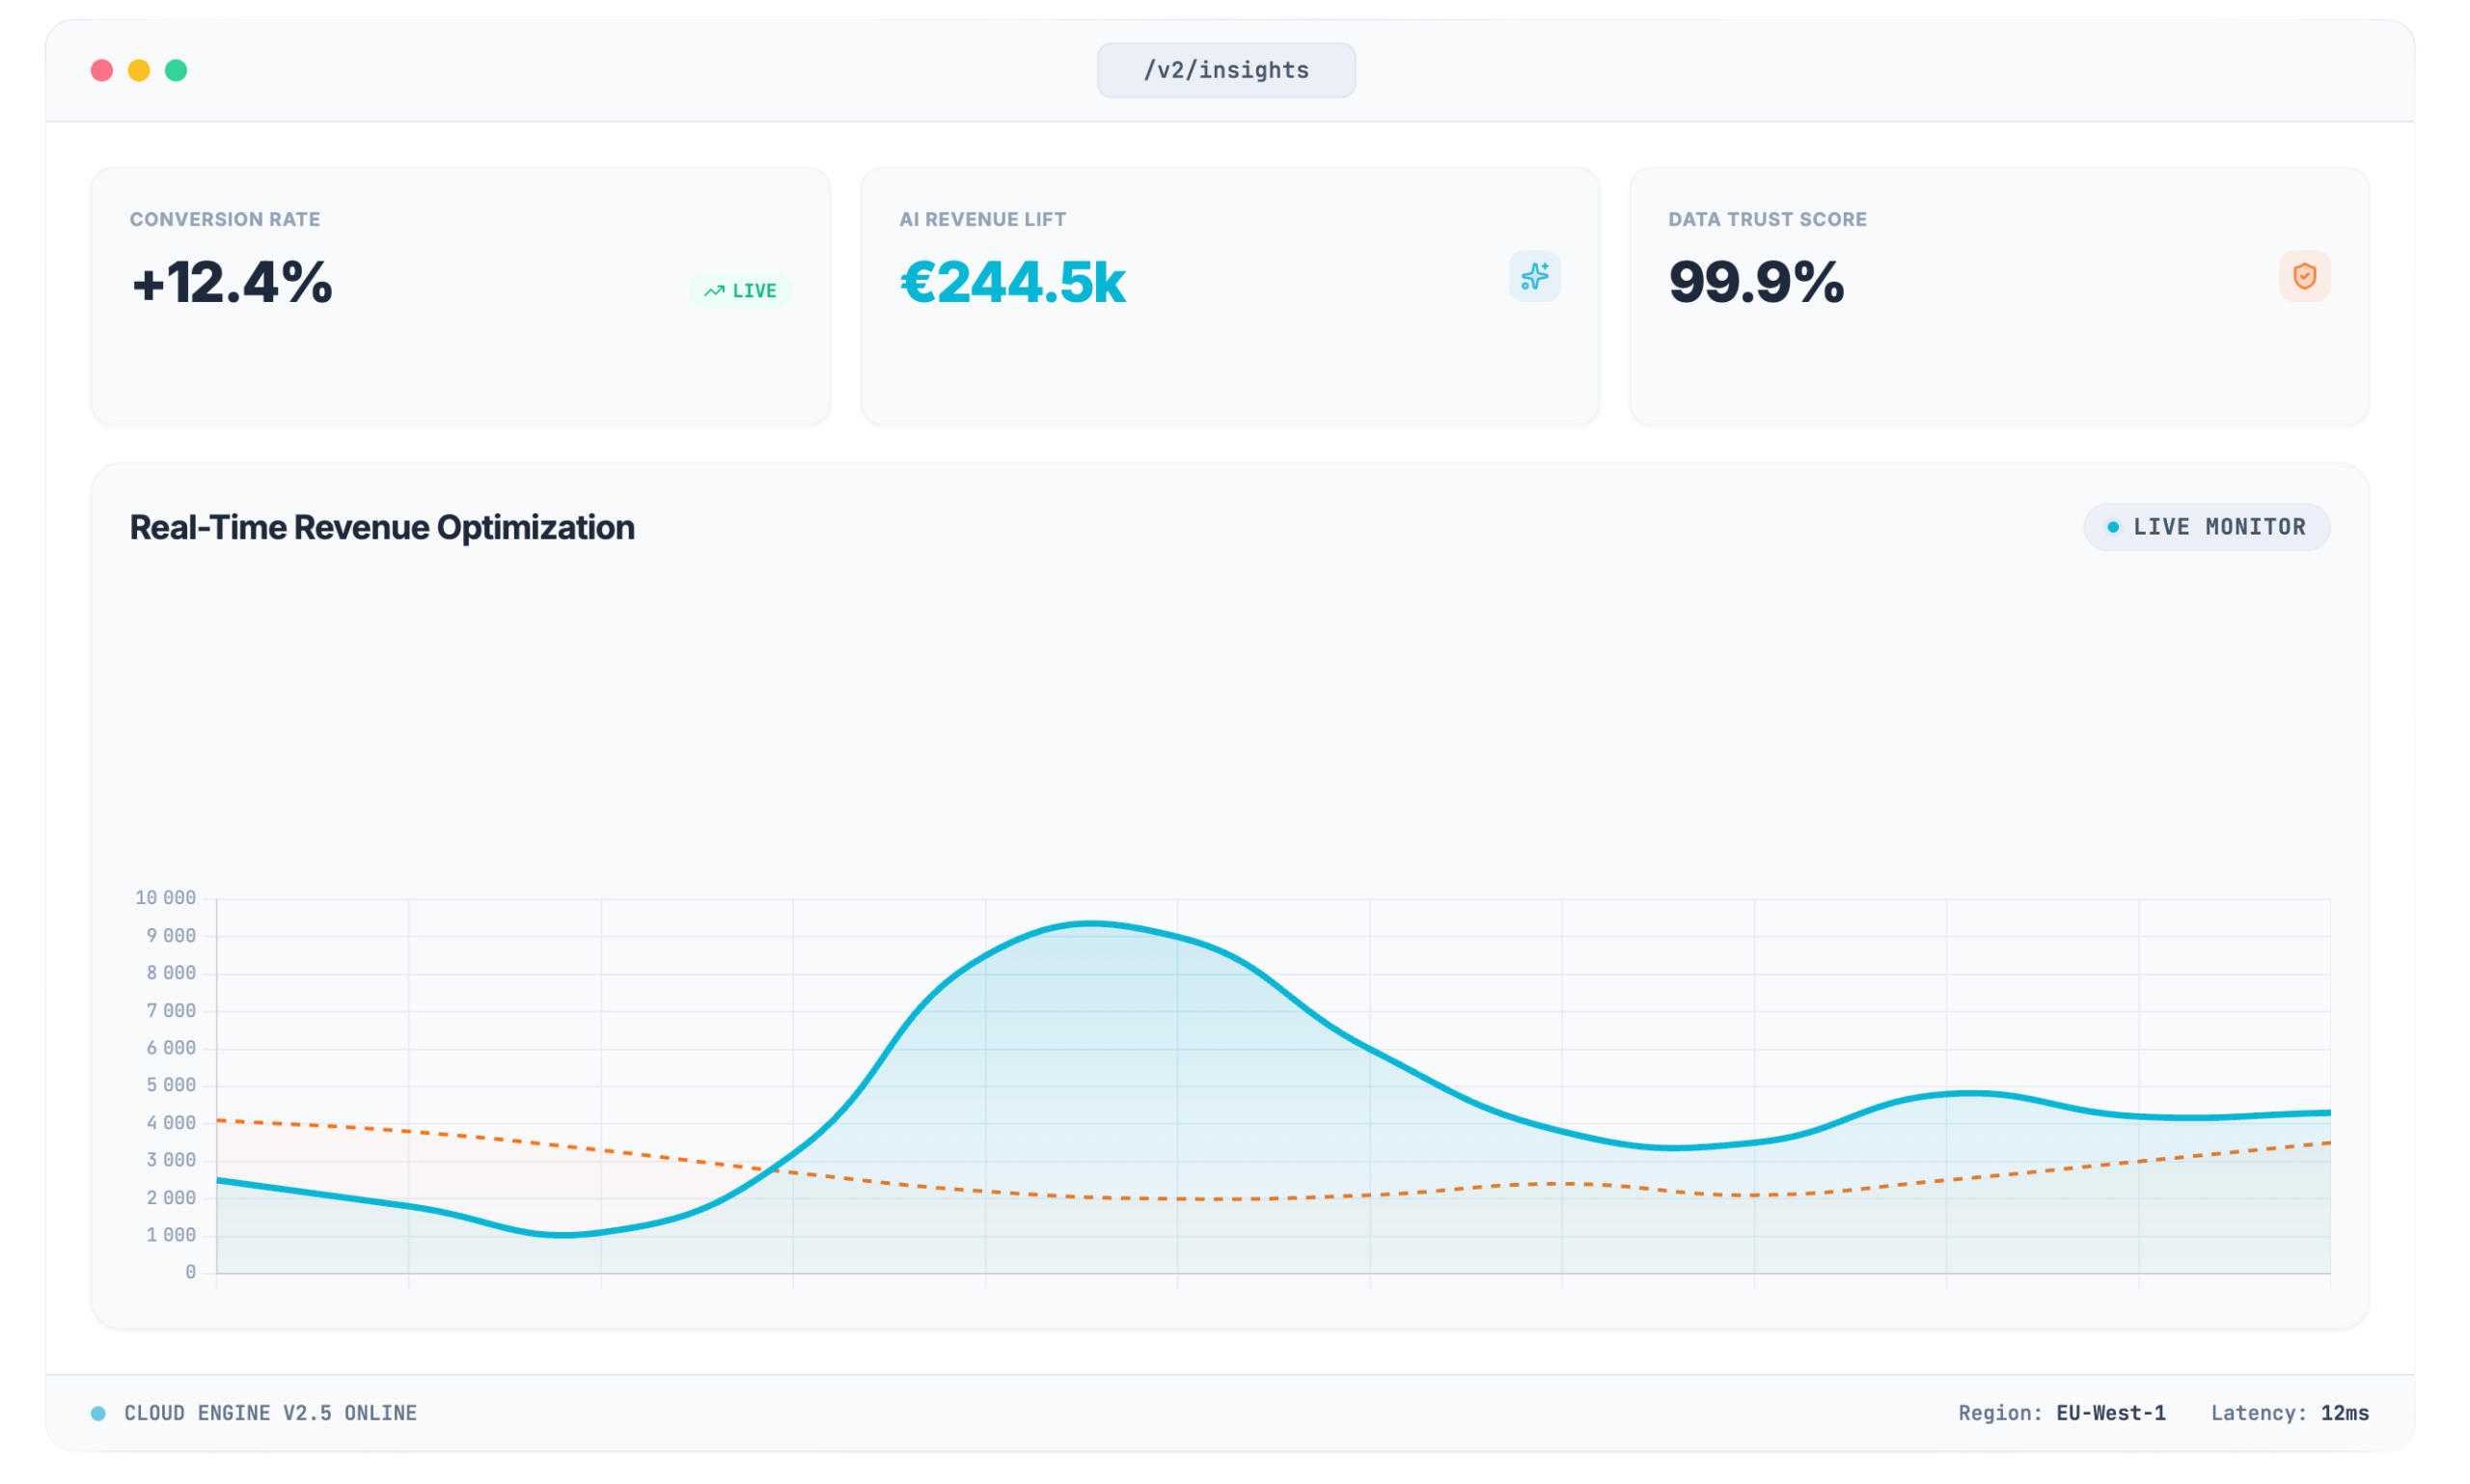Select the +12.4% conversion rate value
This screenshot has width=2470, height=1484.
232,282
